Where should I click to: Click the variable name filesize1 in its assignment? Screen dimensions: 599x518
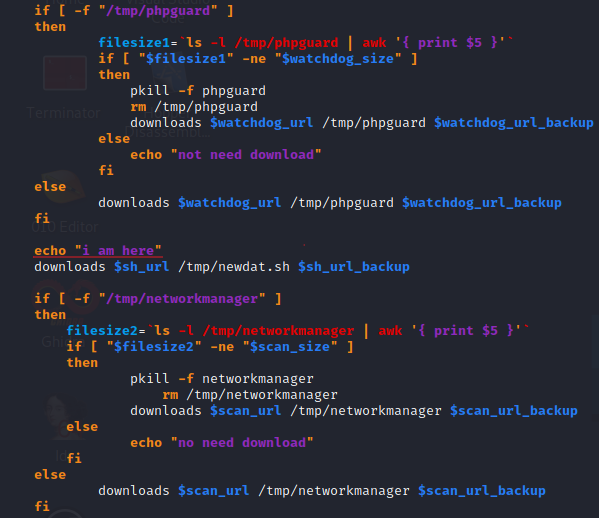click(x=134, y=42)
